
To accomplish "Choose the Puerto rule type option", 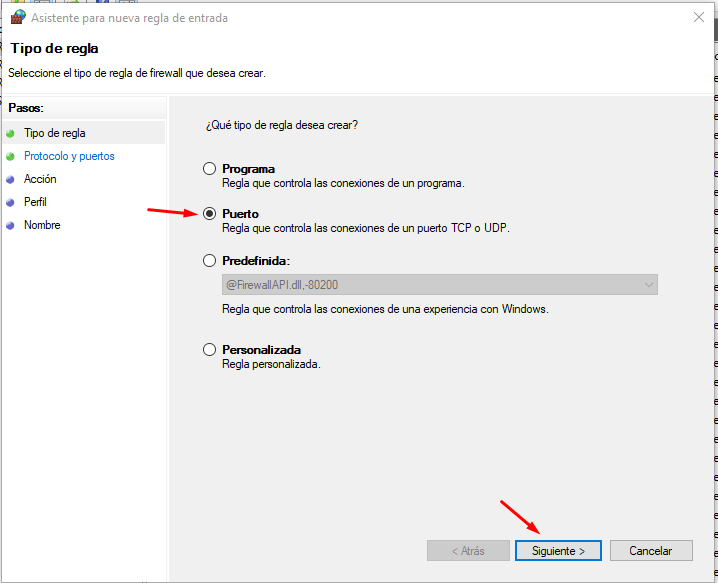I will pos(209,214).
